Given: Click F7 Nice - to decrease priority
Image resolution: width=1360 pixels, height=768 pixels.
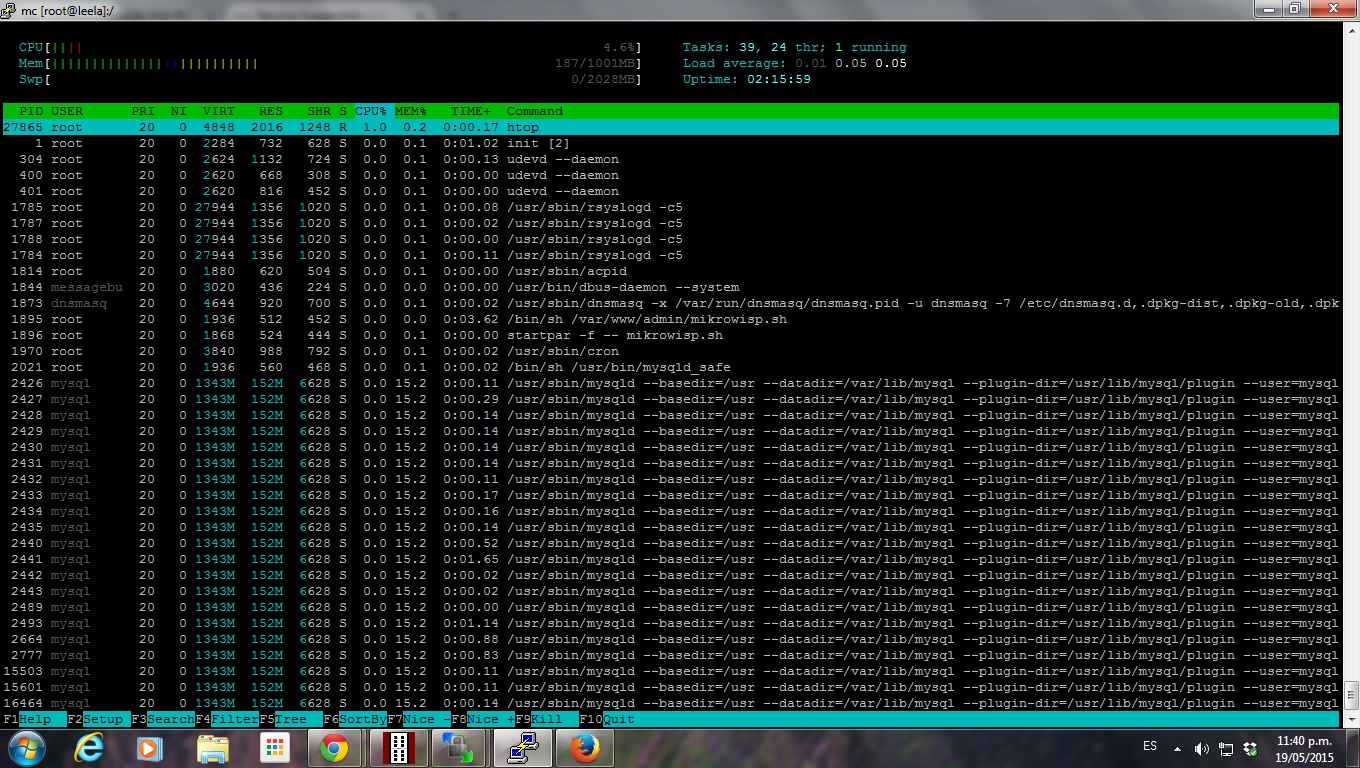Looking at the screenshot, I should 419,719.
